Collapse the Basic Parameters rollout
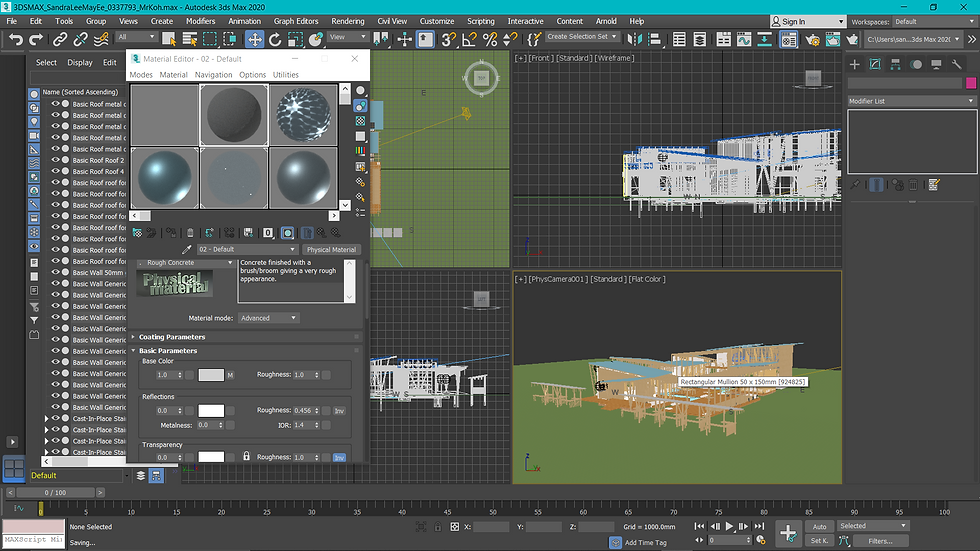The width and height of the screenshot is (980, 551). tap(168, 350)
